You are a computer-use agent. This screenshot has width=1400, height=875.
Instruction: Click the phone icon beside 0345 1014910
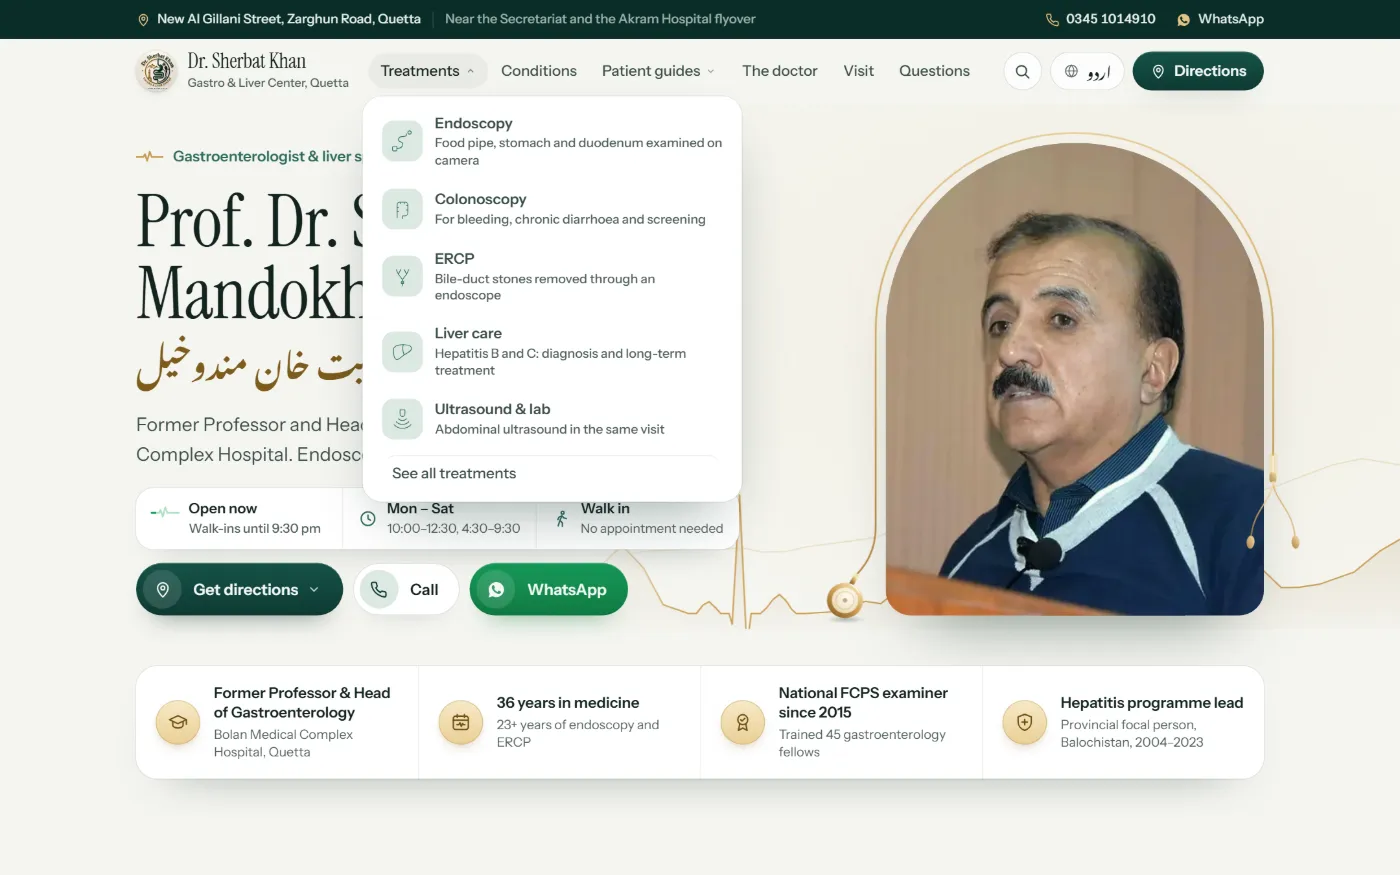pyautogui.click(x=1052, y=19)
